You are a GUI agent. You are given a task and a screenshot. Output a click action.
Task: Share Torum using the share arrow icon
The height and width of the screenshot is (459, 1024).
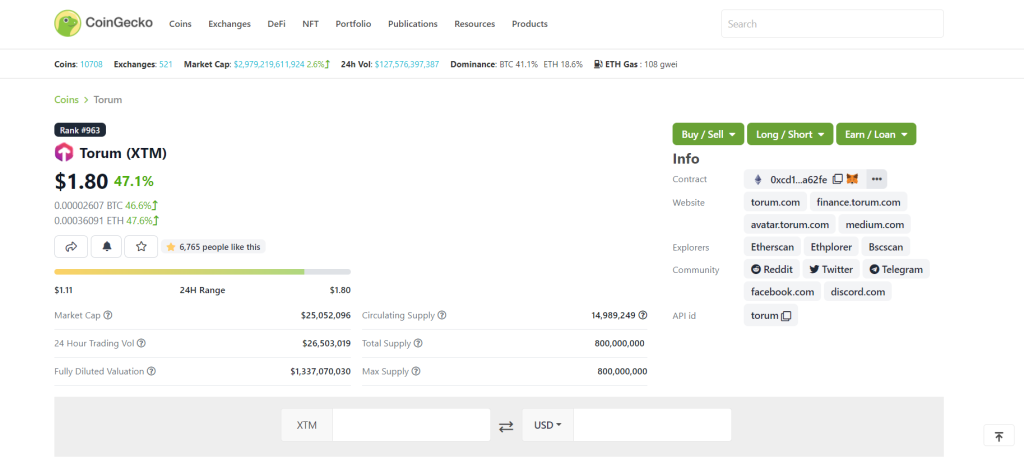(x=72, y=246)
